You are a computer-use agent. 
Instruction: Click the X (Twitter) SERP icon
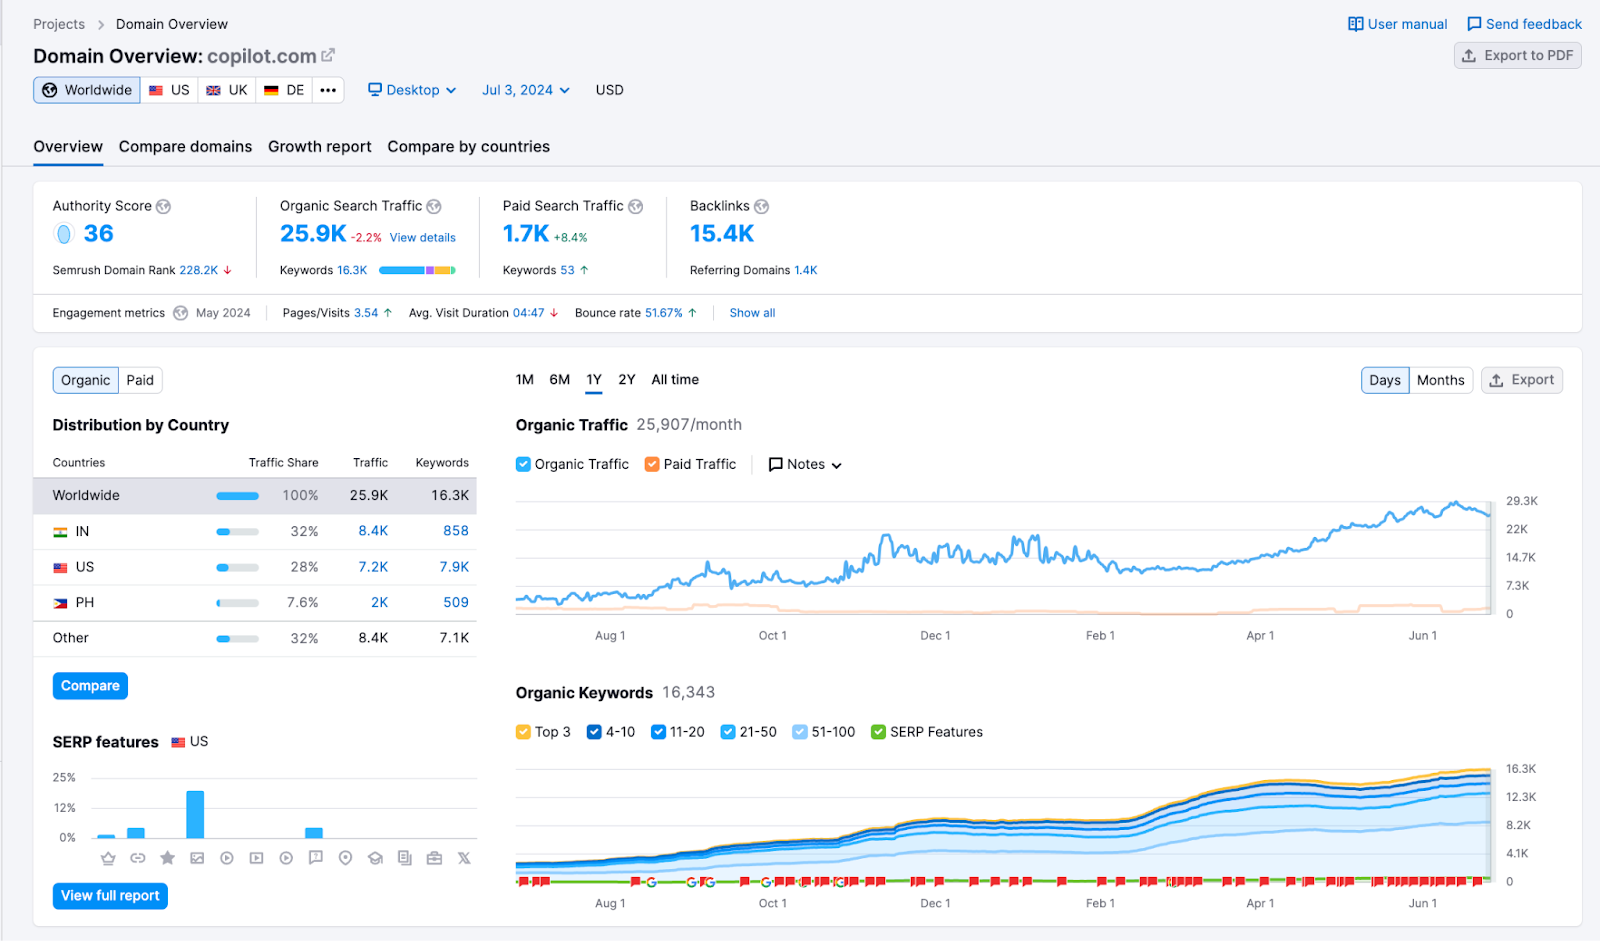click(x=464, y=858)
